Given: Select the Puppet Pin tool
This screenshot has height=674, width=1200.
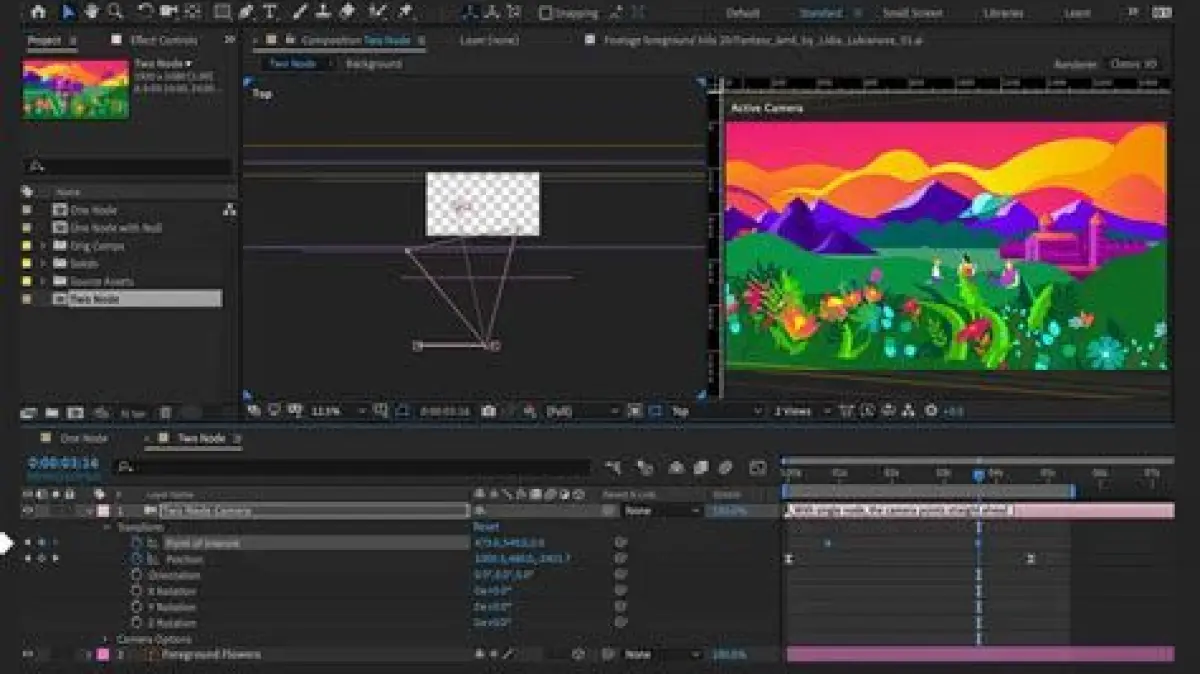Looking at the screenshot, I should [x=405, y=12].
